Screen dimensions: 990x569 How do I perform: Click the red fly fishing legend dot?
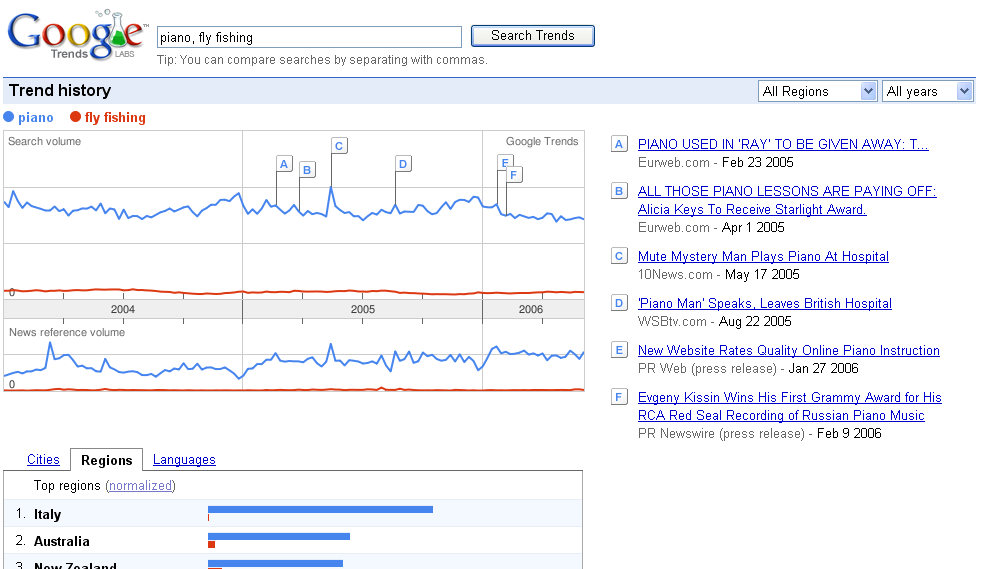click(x=75, y=118)
